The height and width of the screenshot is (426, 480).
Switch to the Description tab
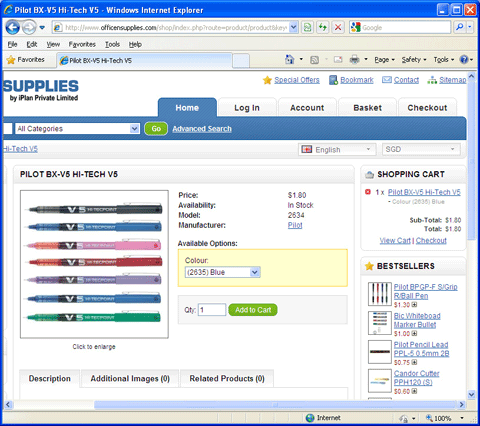pyautogui.click(x=50, y=379)
